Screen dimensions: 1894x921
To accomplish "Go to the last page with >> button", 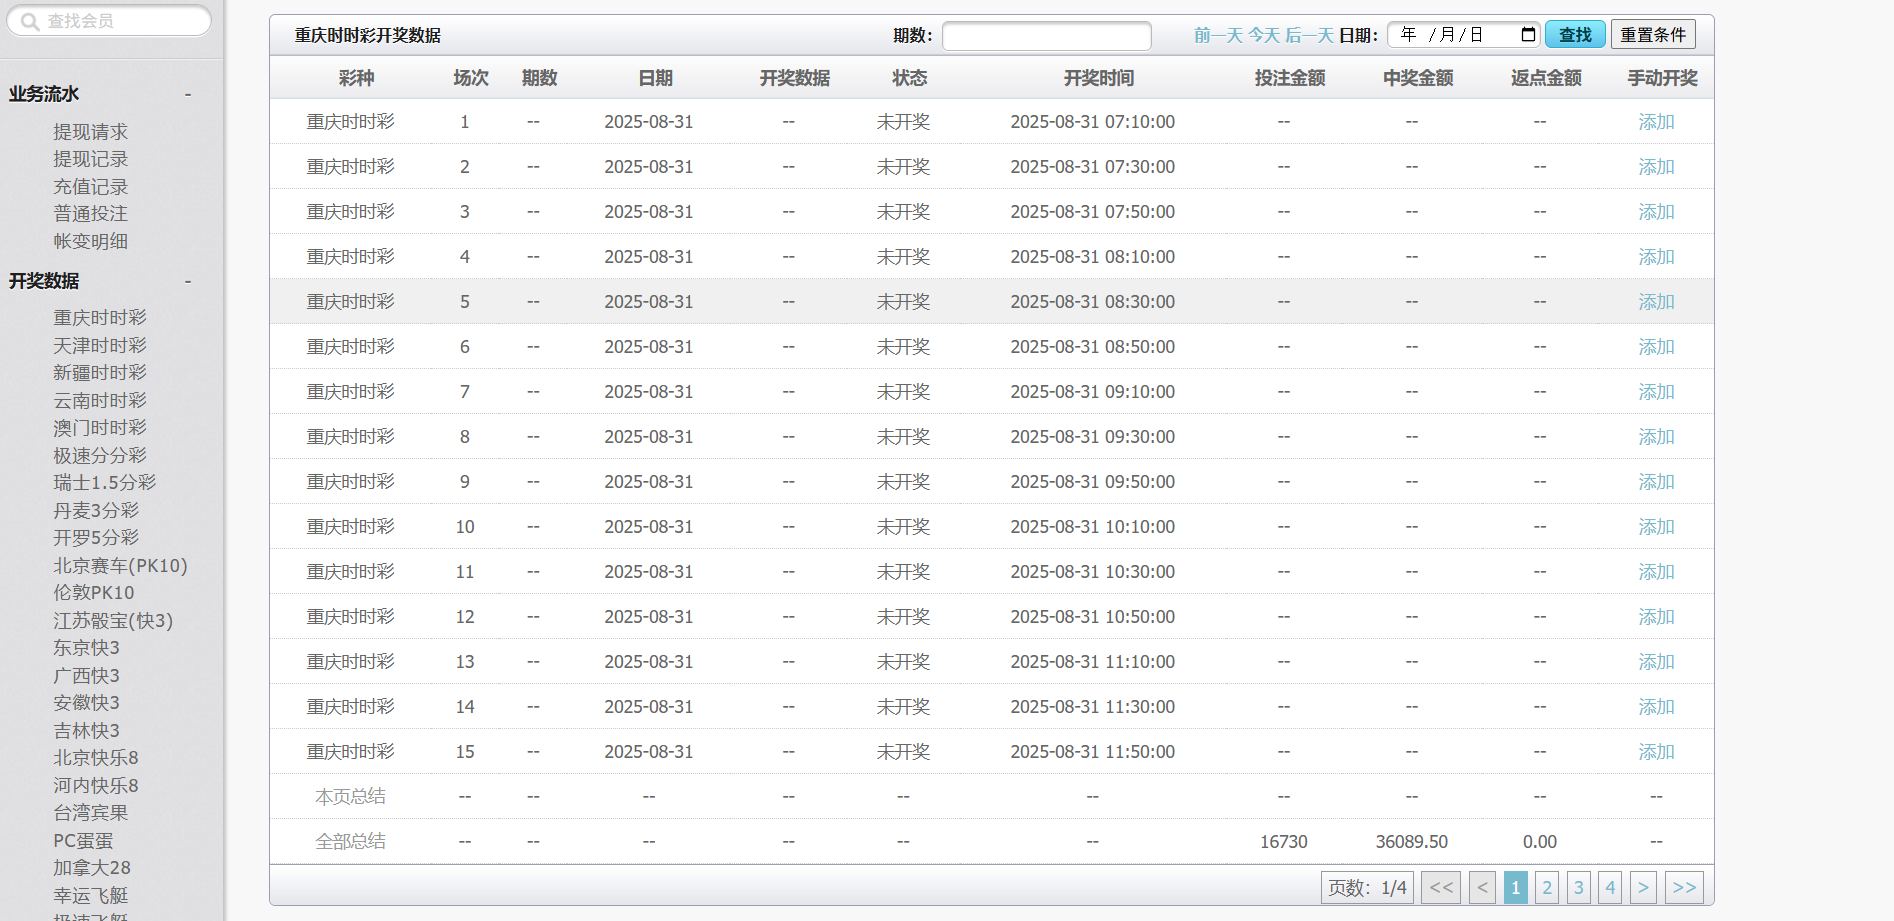I will (x=1684, y=887).
